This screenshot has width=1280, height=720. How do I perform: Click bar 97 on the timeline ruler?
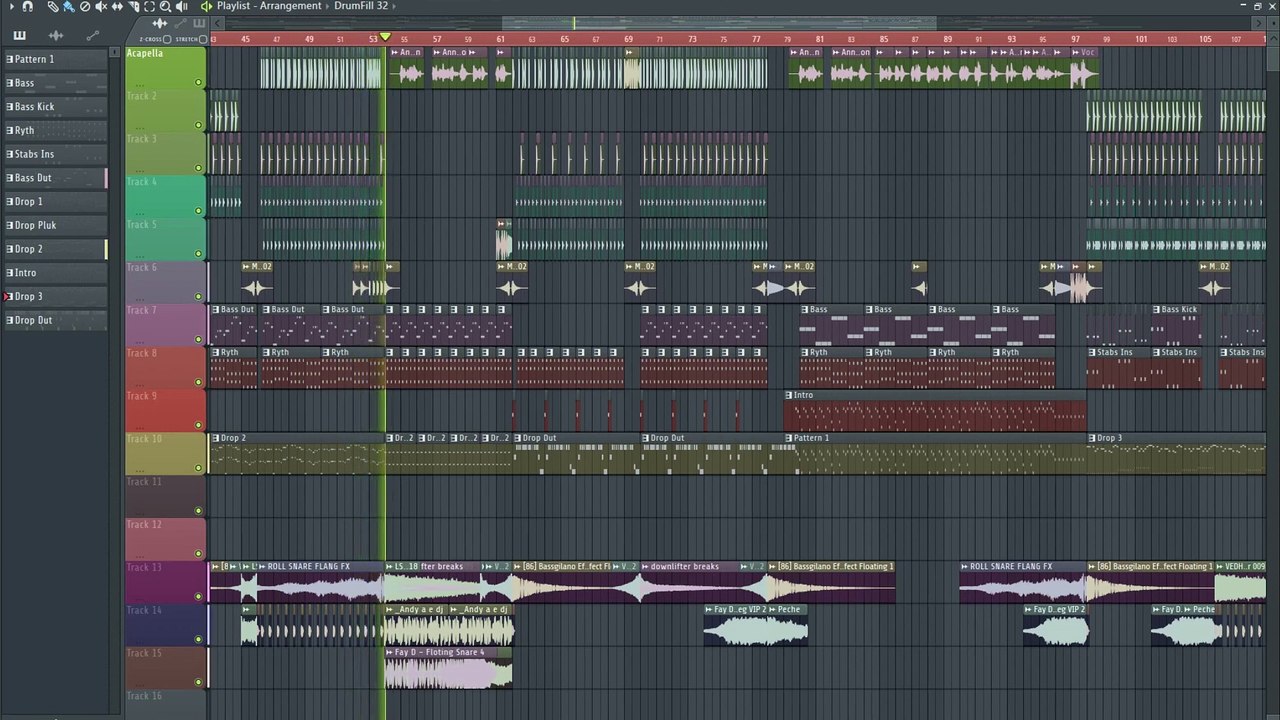coord(1076,39)
